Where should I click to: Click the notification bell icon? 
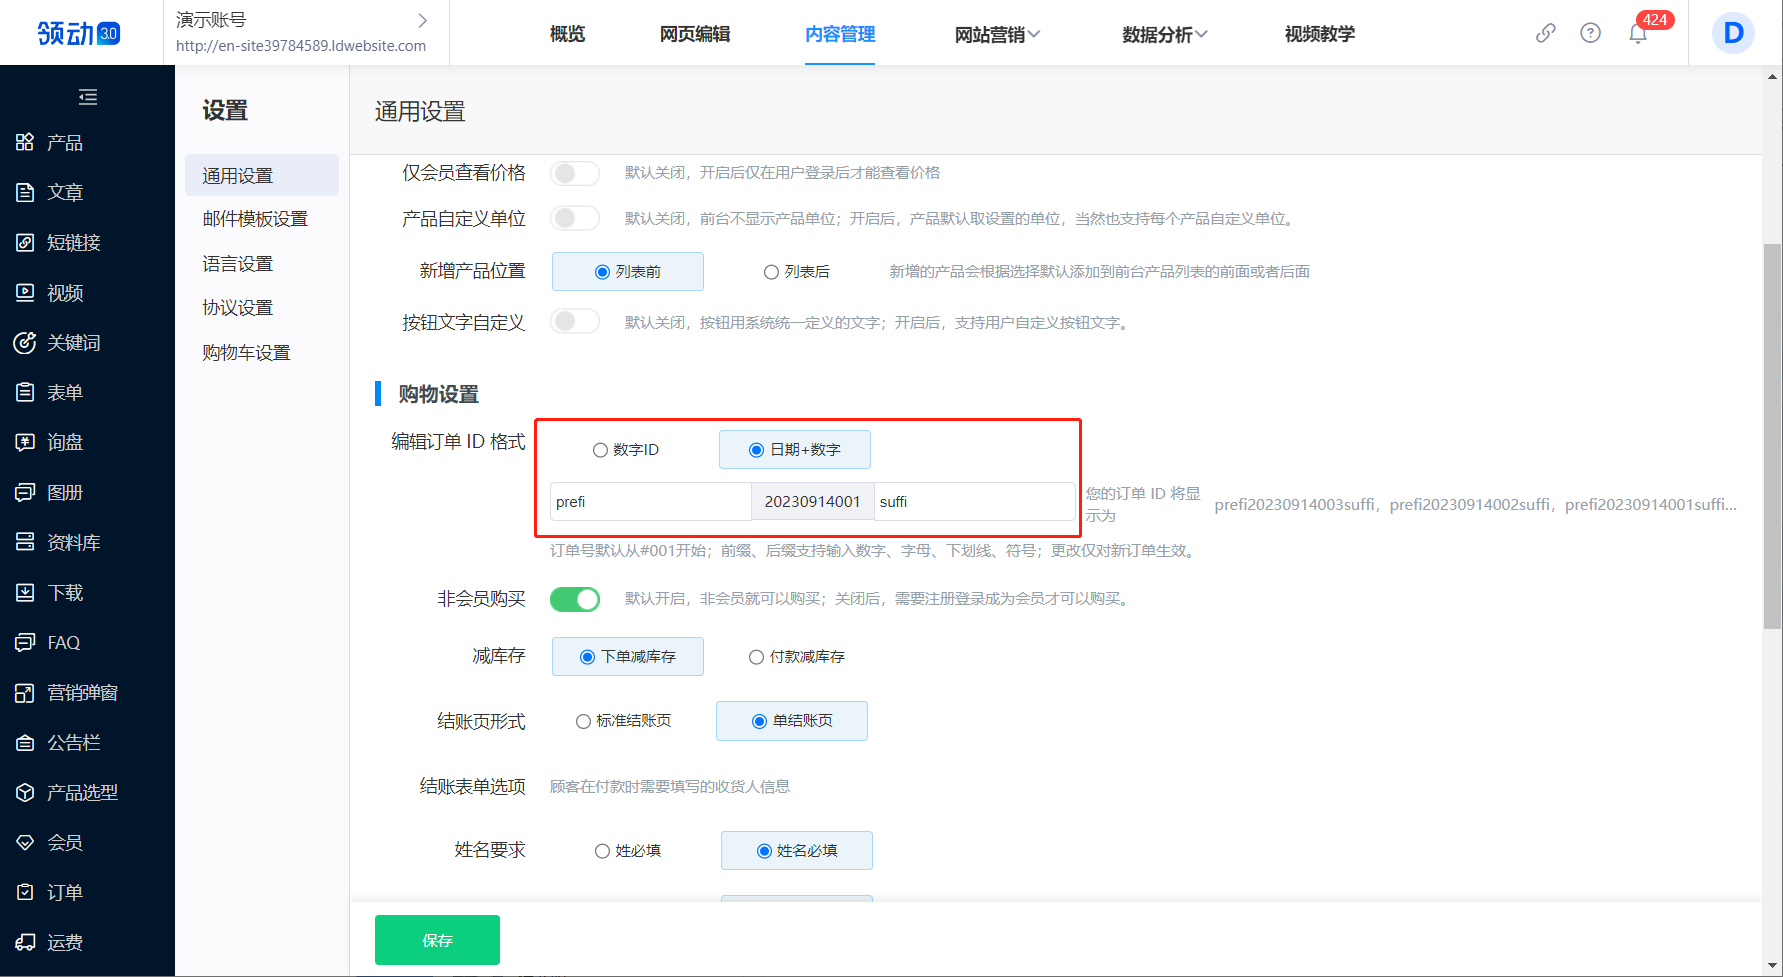coord(1638,34)
